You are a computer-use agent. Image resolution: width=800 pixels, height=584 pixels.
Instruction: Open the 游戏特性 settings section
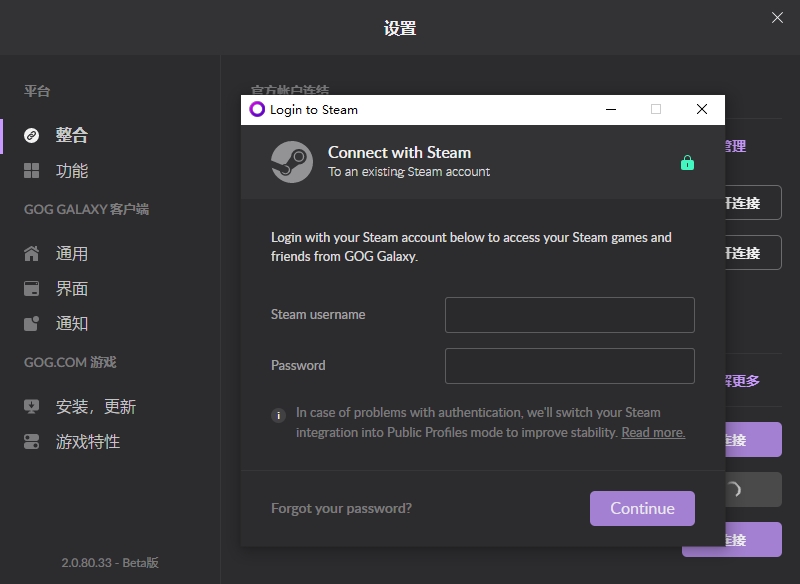88,442
